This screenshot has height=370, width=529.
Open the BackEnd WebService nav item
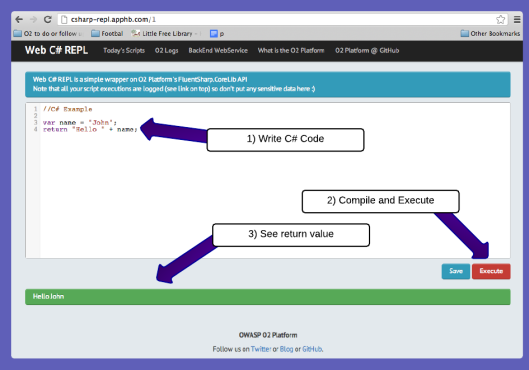pyautogui.click(x=218, y=51)
